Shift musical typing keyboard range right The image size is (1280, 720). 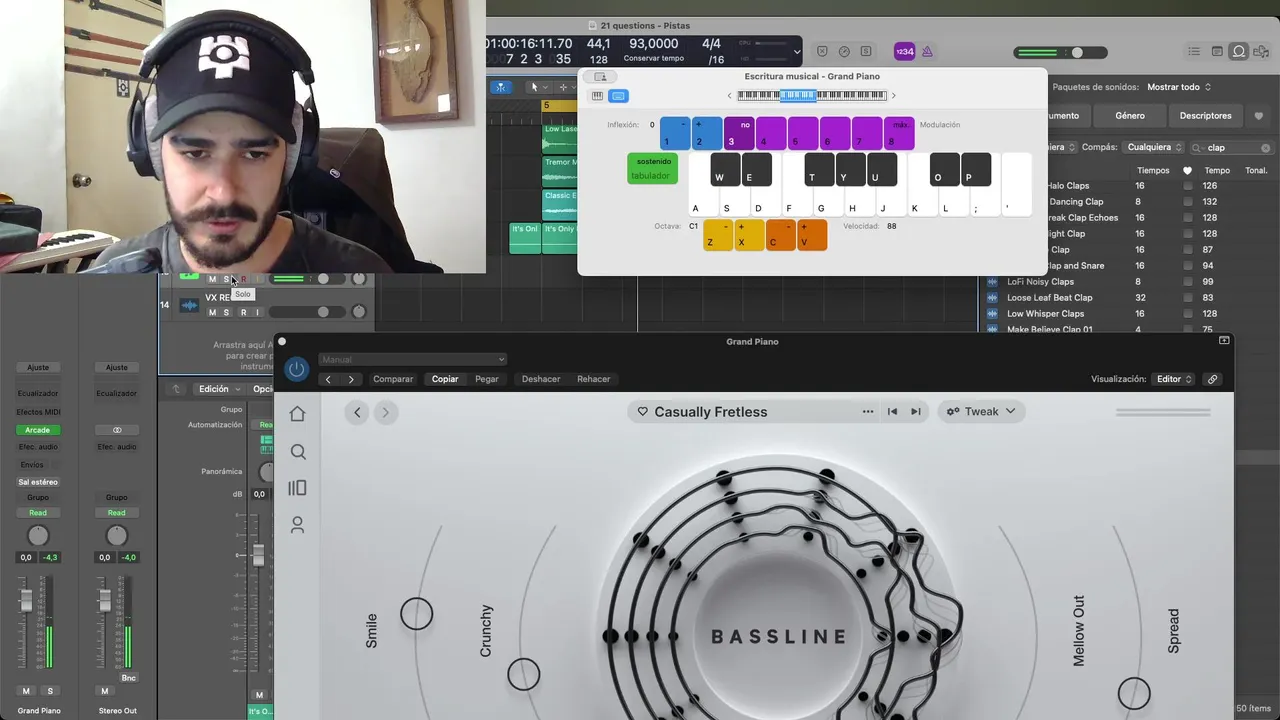click(893, 96)
